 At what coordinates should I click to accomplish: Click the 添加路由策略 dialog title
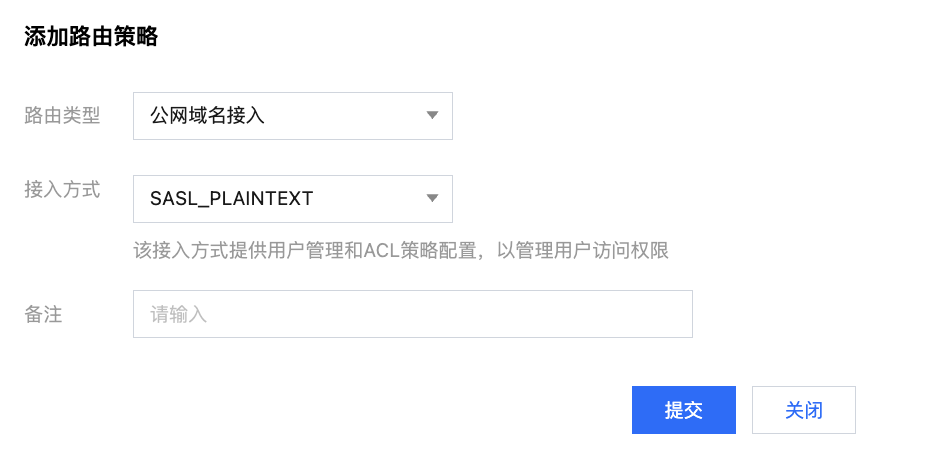pos(91,37)
